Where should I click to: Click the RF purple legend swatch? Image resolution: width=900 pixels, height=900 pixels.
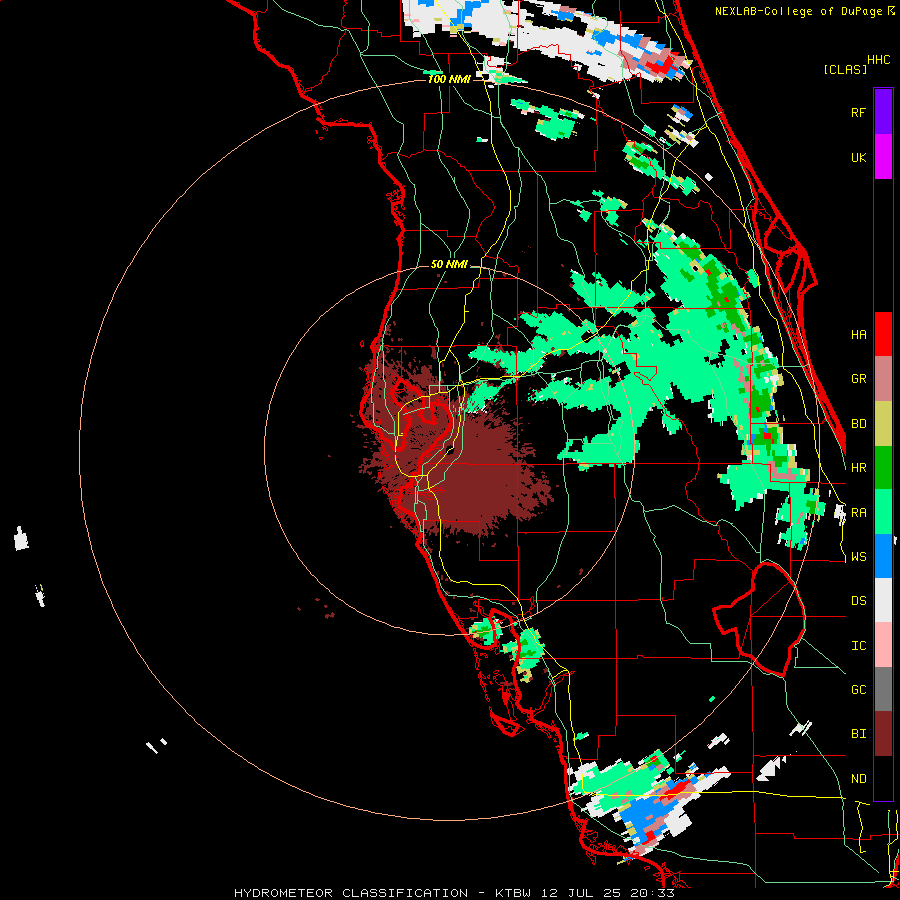(x=883, y=112)
